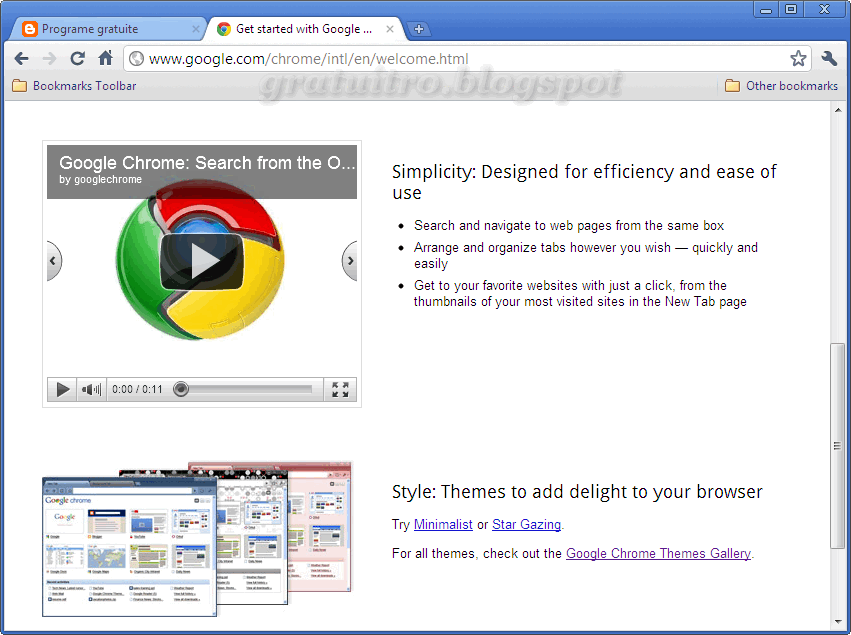The image size is (851, 635).
Task: Enter fullscreen video mode
Action: click(340, 389)
